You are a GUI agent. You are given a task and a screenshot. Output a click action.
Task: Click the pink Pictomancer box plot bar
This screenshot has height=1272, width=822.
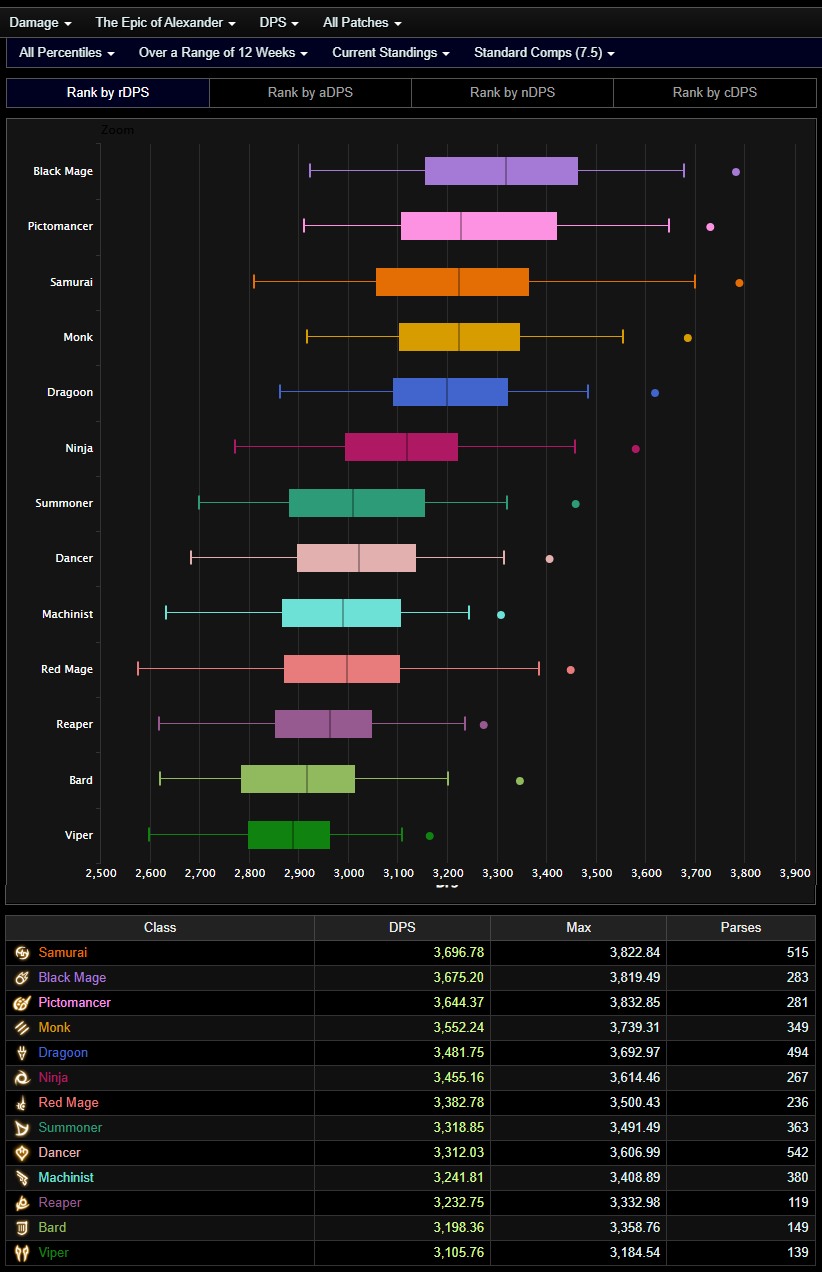click(x=479, y=226)
